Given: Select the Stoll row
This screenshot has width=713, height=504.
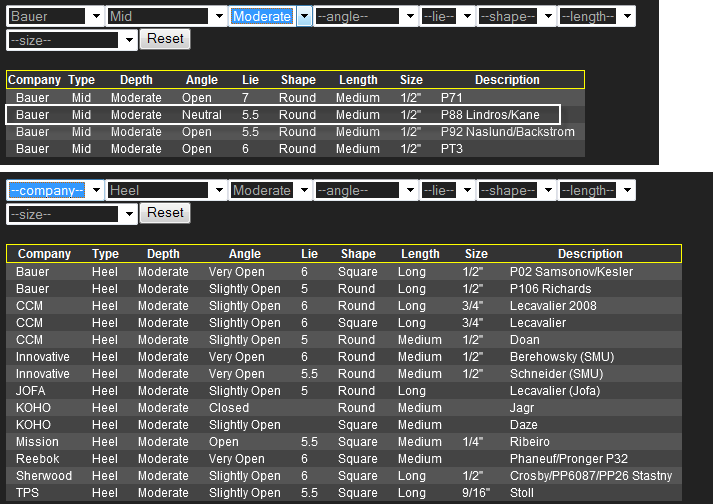Looking at the screenshot, I should pyautogui.click(x=344, y=493).
